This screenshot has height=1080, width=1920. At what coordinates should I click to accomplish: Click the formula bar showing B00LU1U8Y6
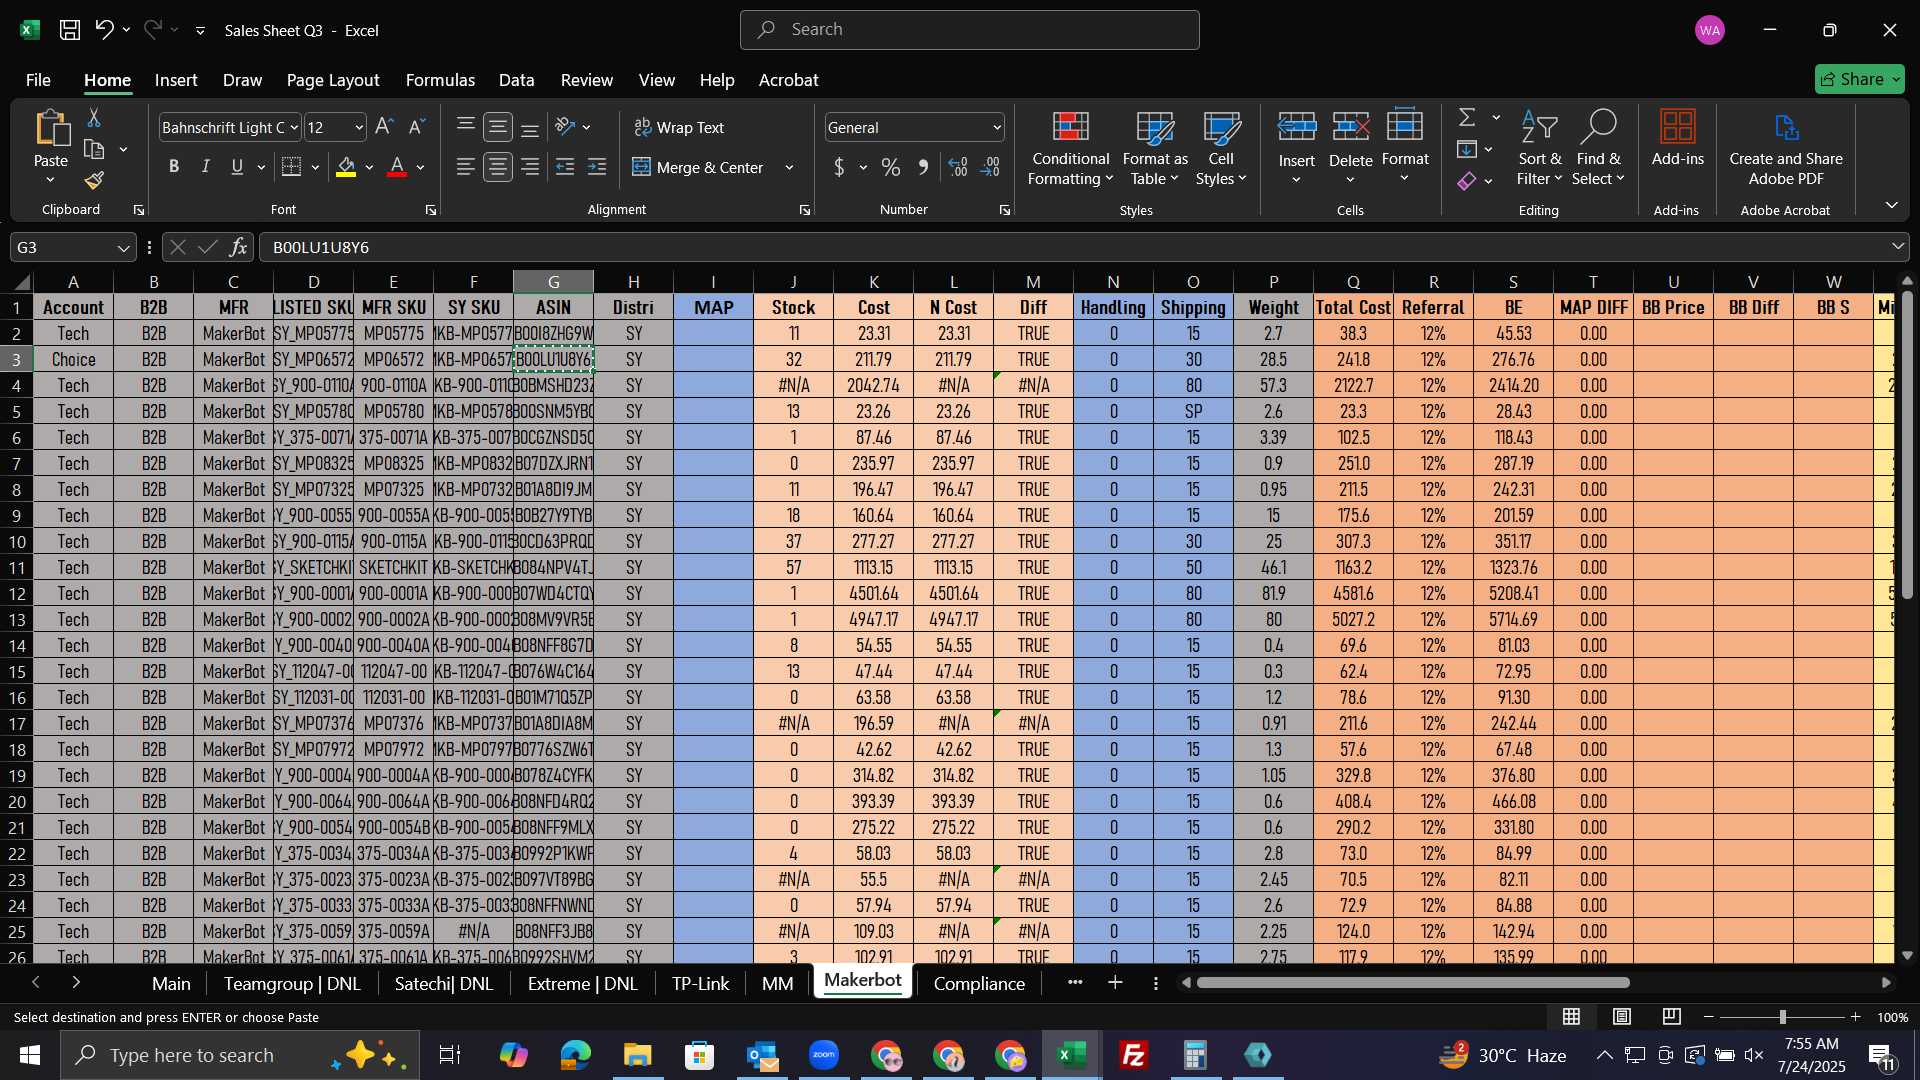pos(1084,247)
